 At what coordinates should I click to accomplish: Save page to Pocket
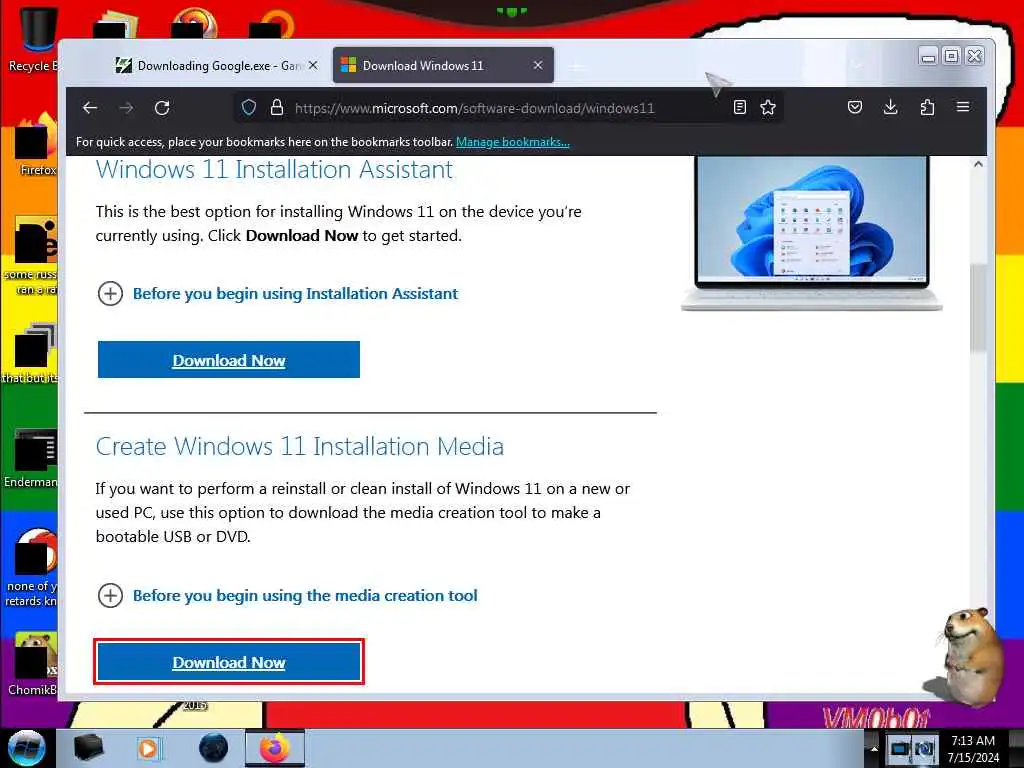855,107
